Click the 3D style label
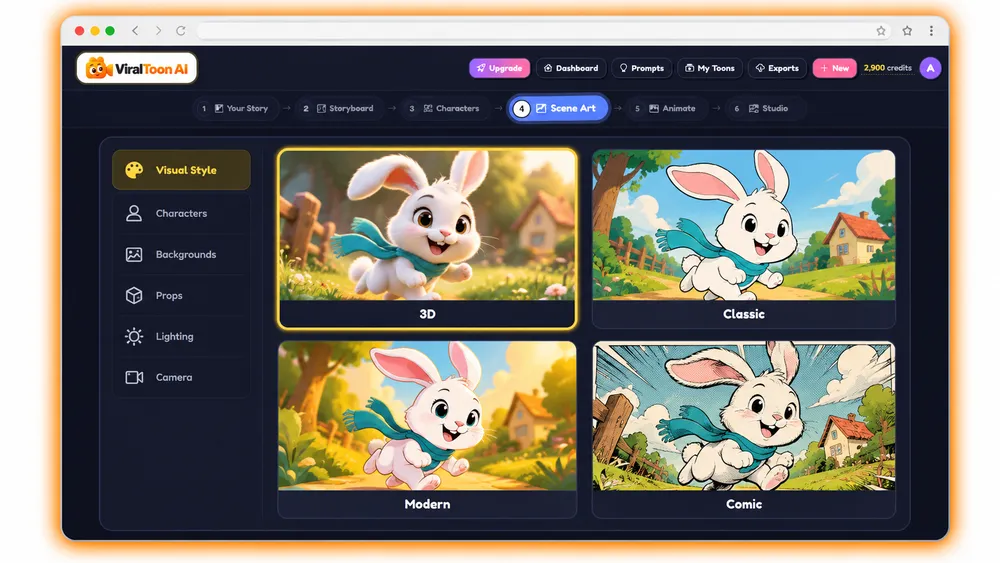Image resolution: width=1000 pixels, height=563 pixels. pyautogui.click(x=427, y=314)
